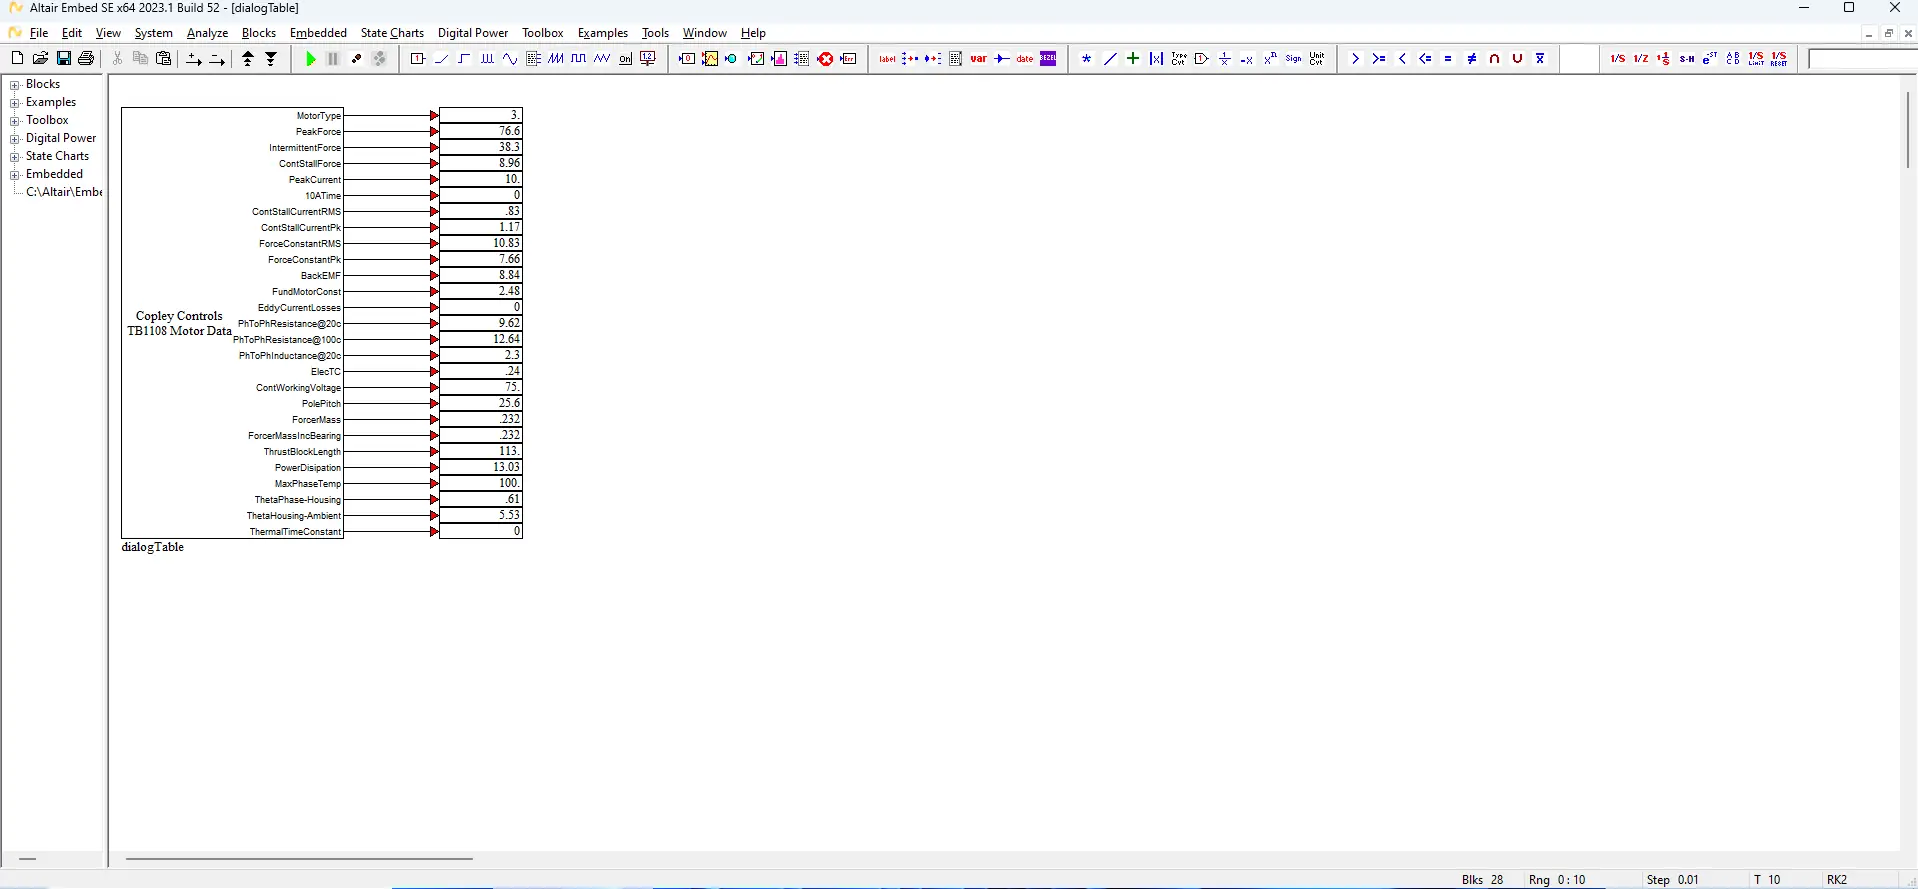
Task: Print the diagram using the printer icon
Action: [x=86, y=59]
